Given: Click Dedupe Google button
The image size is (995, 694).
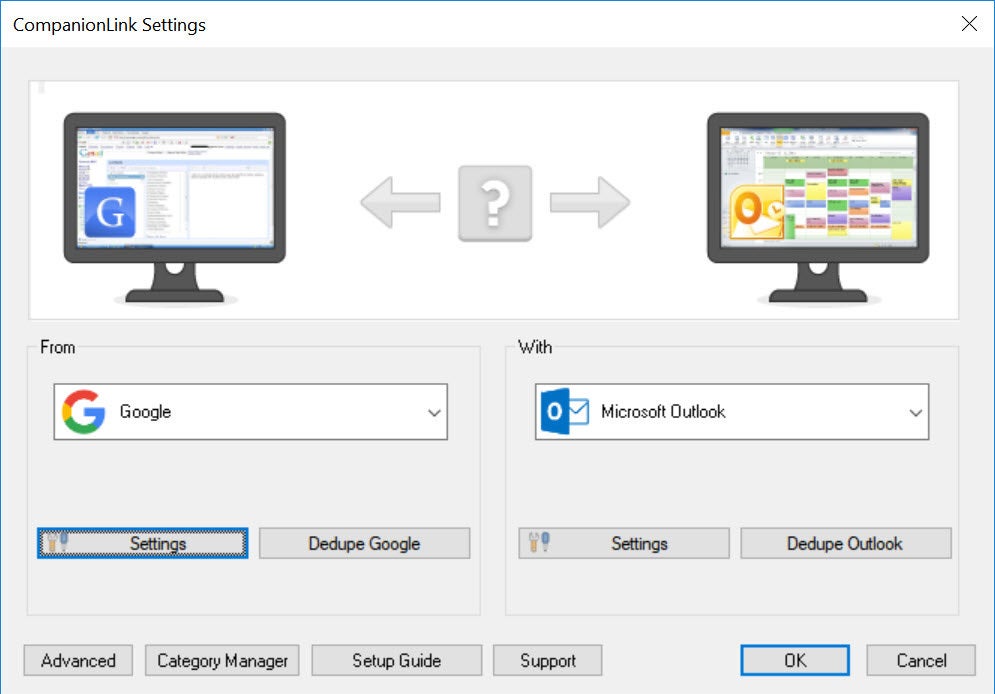Looking at the screenshot, I should click(364, 543).
